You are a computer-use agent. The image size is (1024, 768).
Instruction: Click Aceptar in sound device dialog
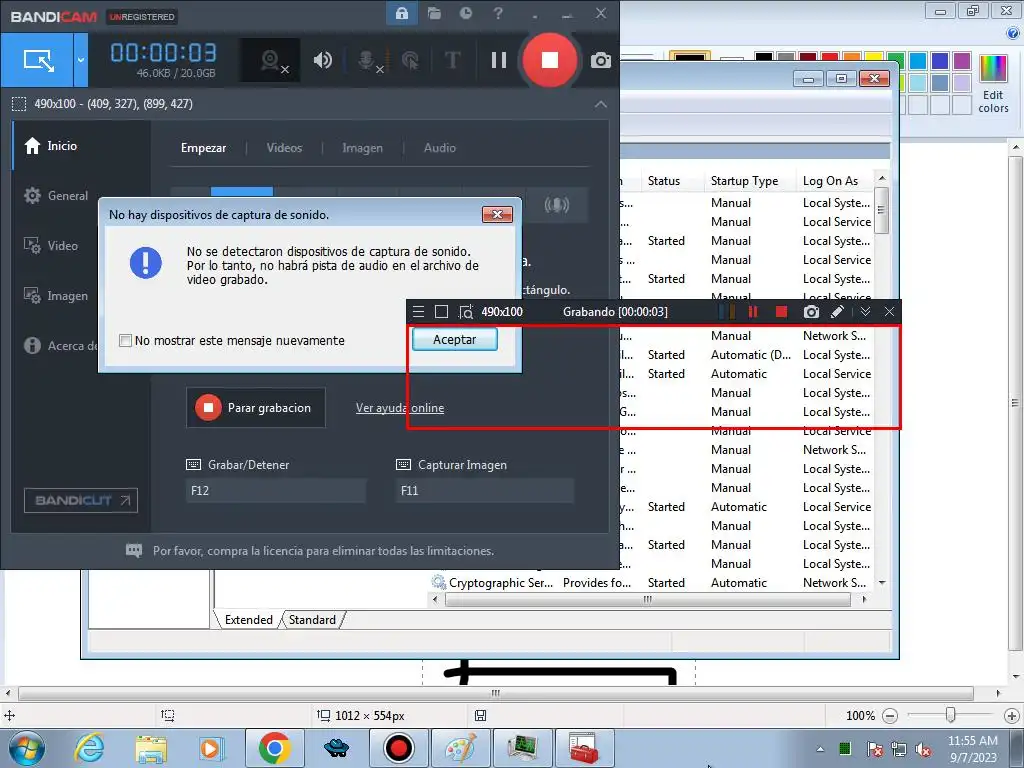click(x=455, y=340)
